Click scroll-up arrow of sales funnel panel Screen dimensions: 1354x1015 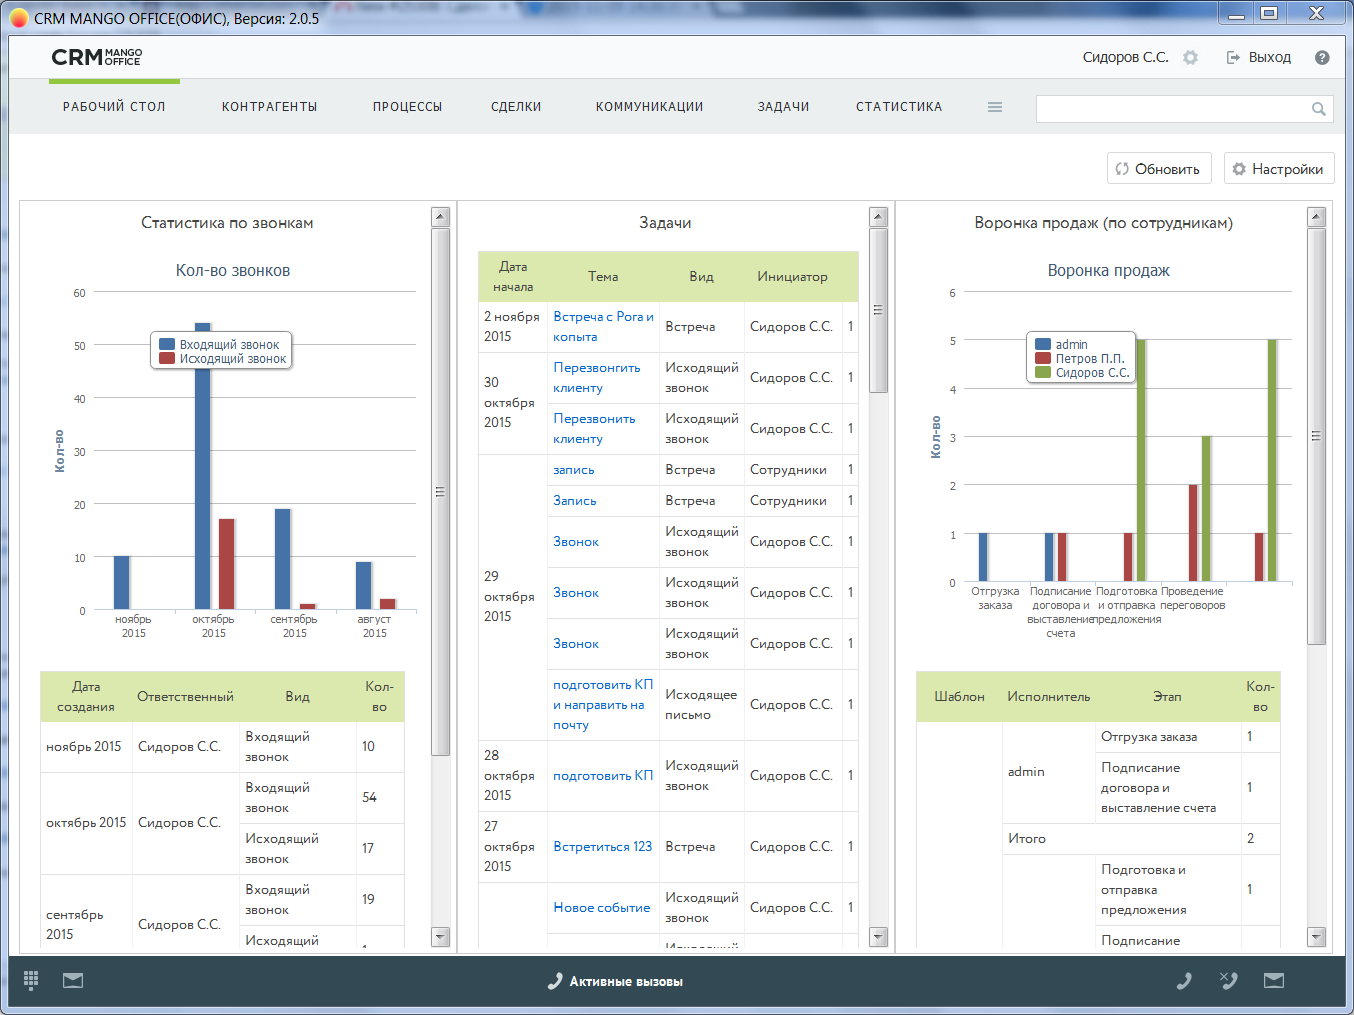pos(1316,217)
